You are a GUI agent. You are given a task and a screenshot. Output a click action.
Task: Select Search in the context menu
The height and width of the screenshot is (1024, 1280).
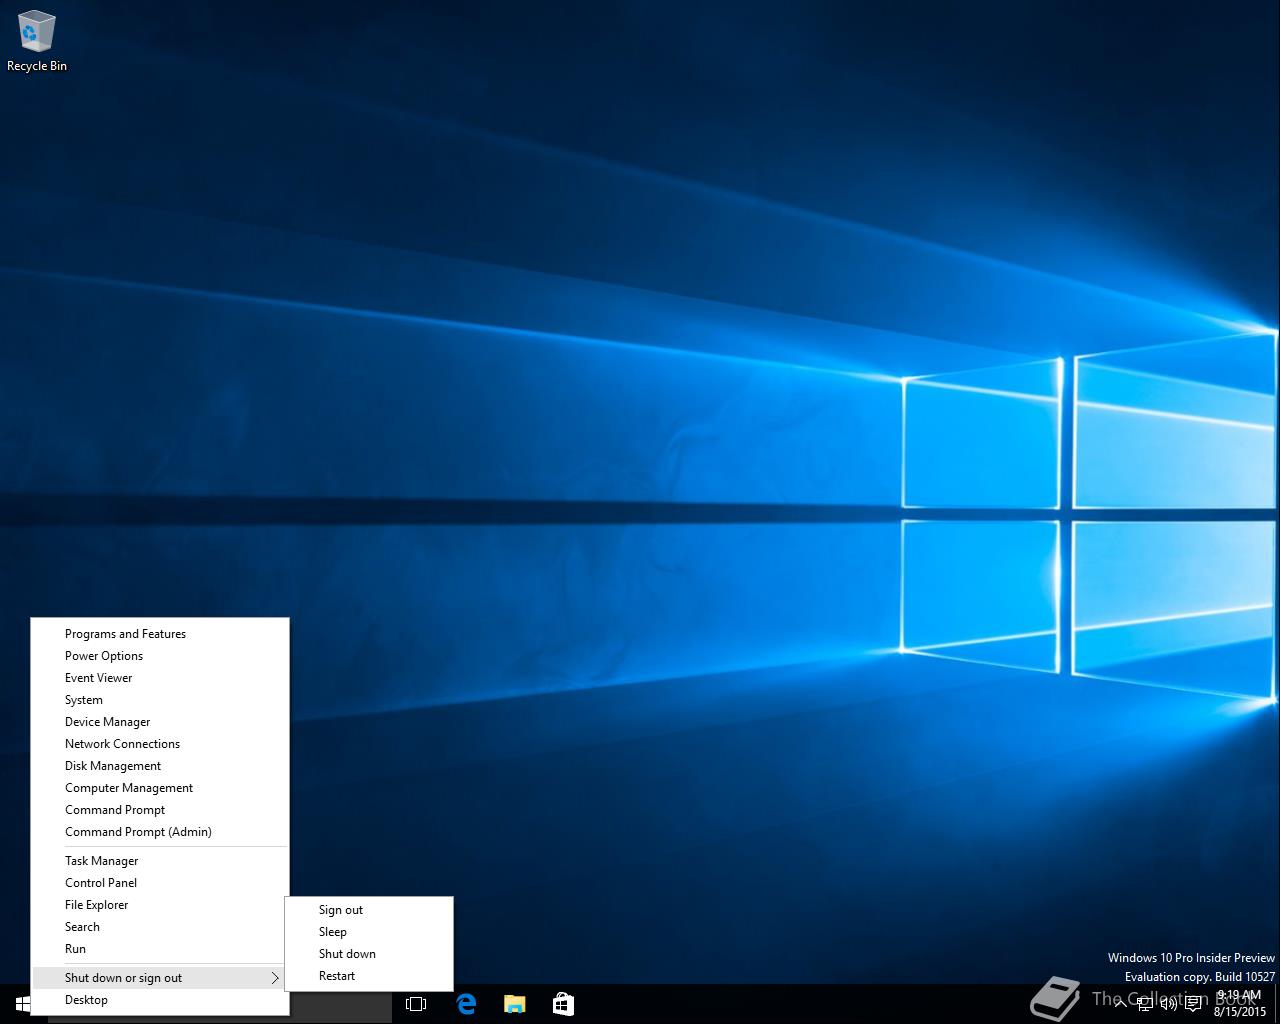click(160, 927)
